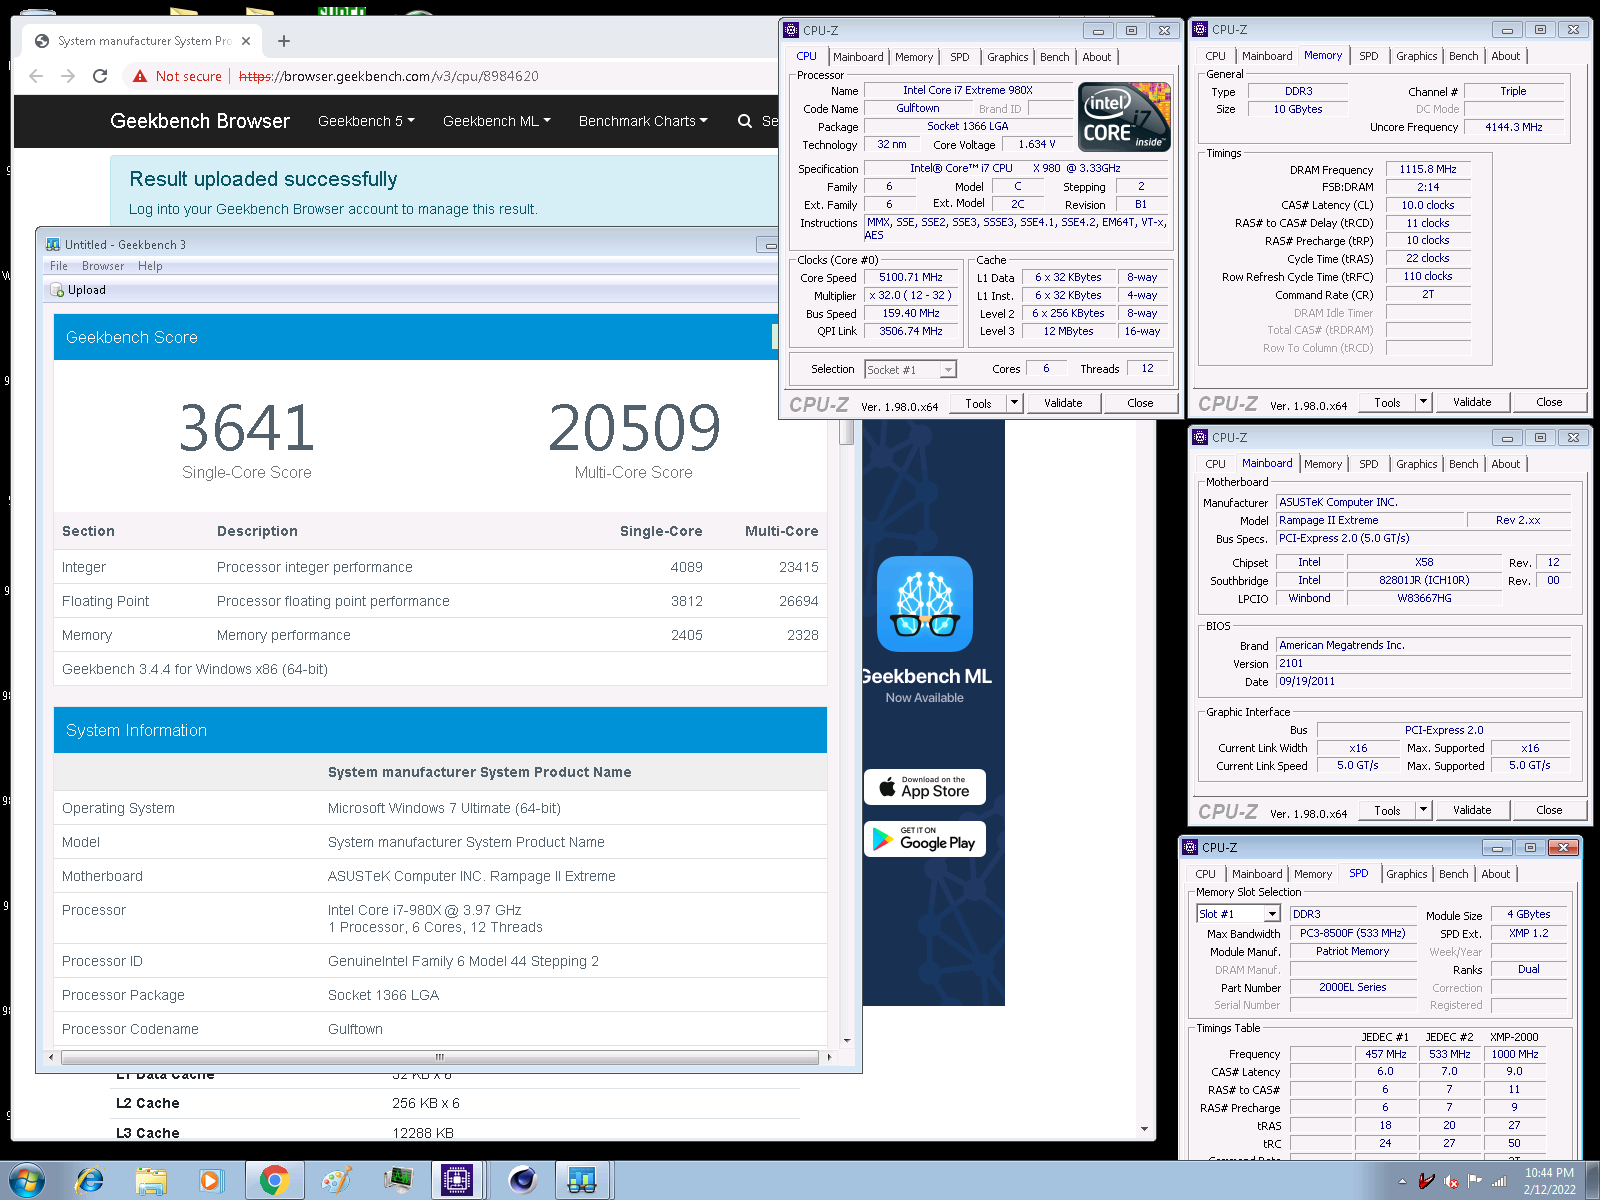1600x1200 pixels.
Task: Click the network signal tray icon
Action: (x=1499, y=1181)
